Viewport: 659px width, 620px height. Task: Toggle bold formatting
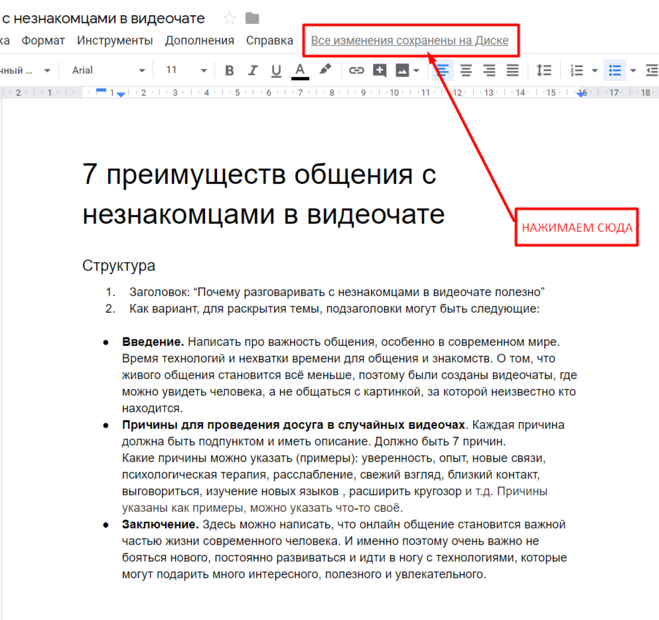229,70
